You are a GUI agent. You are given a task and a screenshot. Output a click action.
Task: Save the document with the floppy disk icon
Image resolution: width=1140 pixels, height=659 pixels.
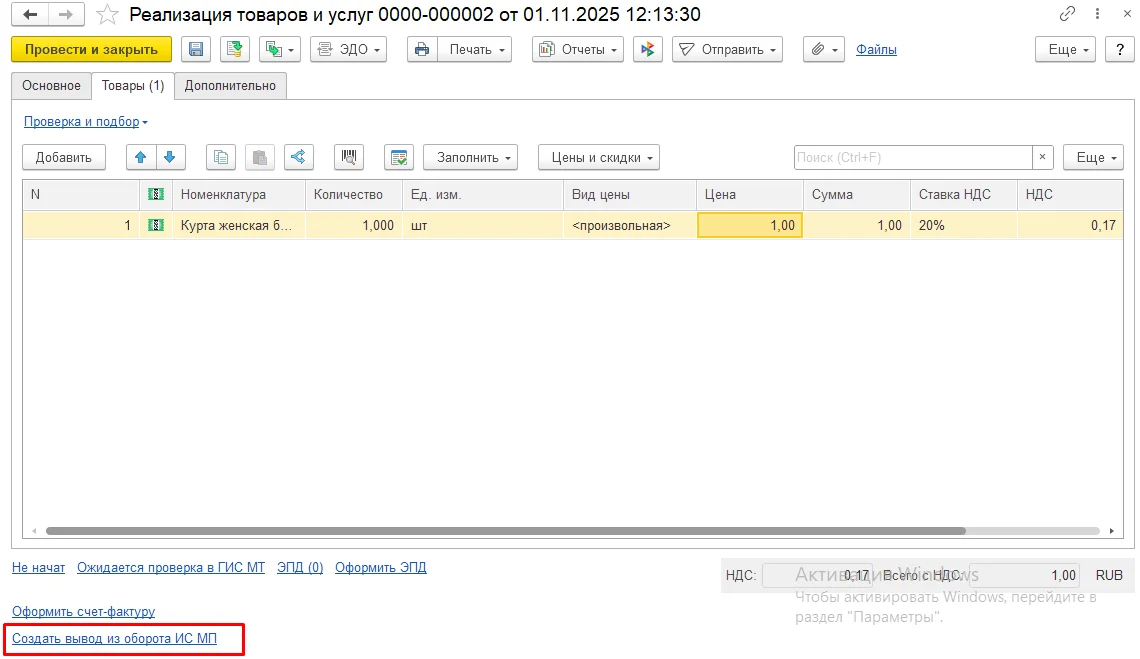pyautogui.click(x=196, y=49)
